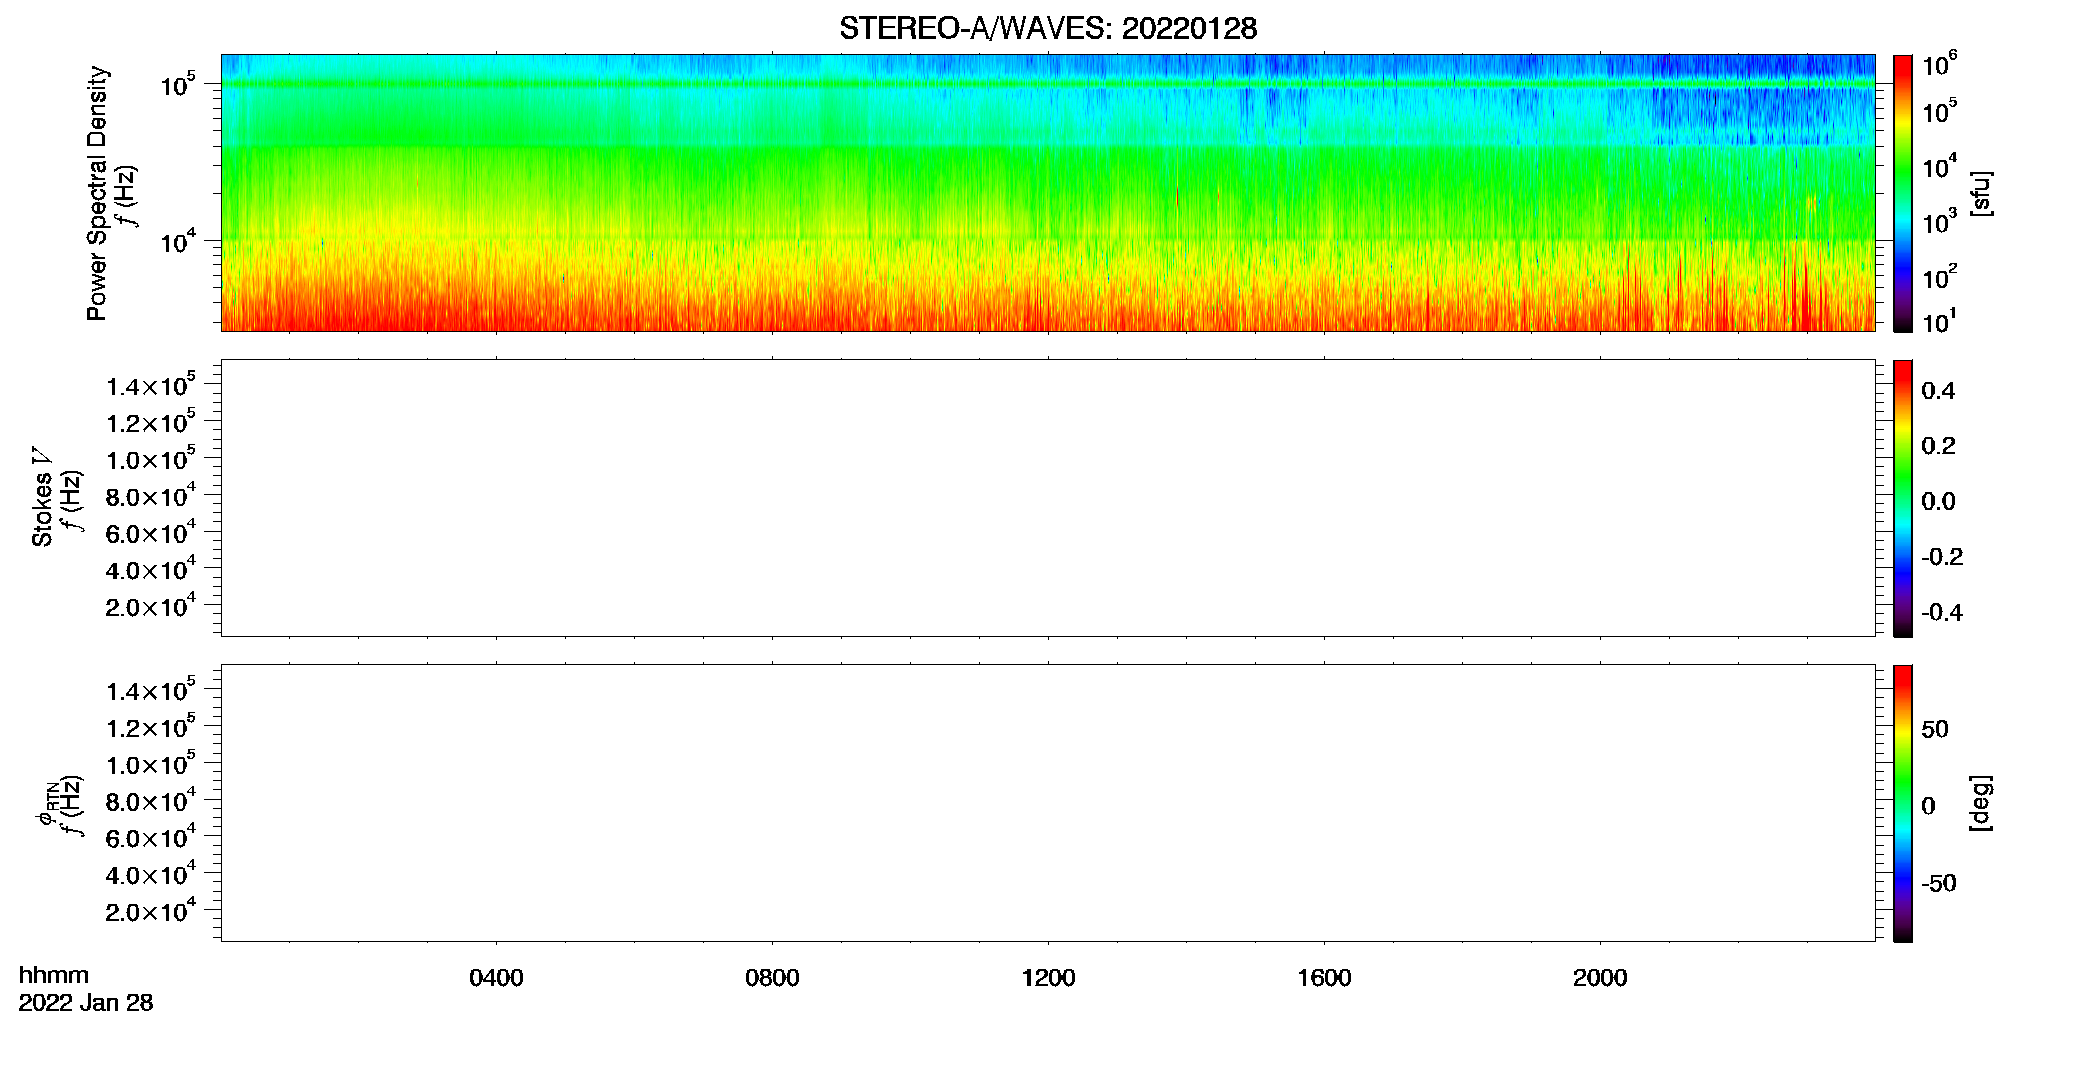Click the -50 value on the degrees color bar
The height and width of the screenshot is (1080, 2096).
pyautogui.click(x=1938, y=884)
